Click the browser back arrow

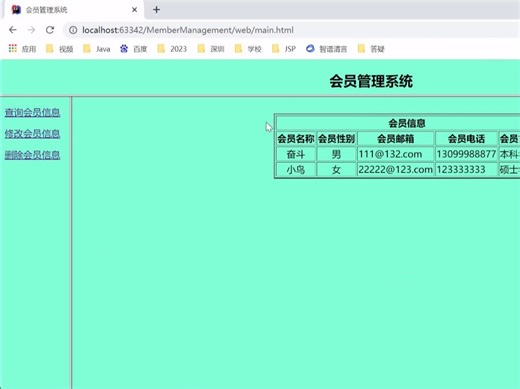pos(13,30)
